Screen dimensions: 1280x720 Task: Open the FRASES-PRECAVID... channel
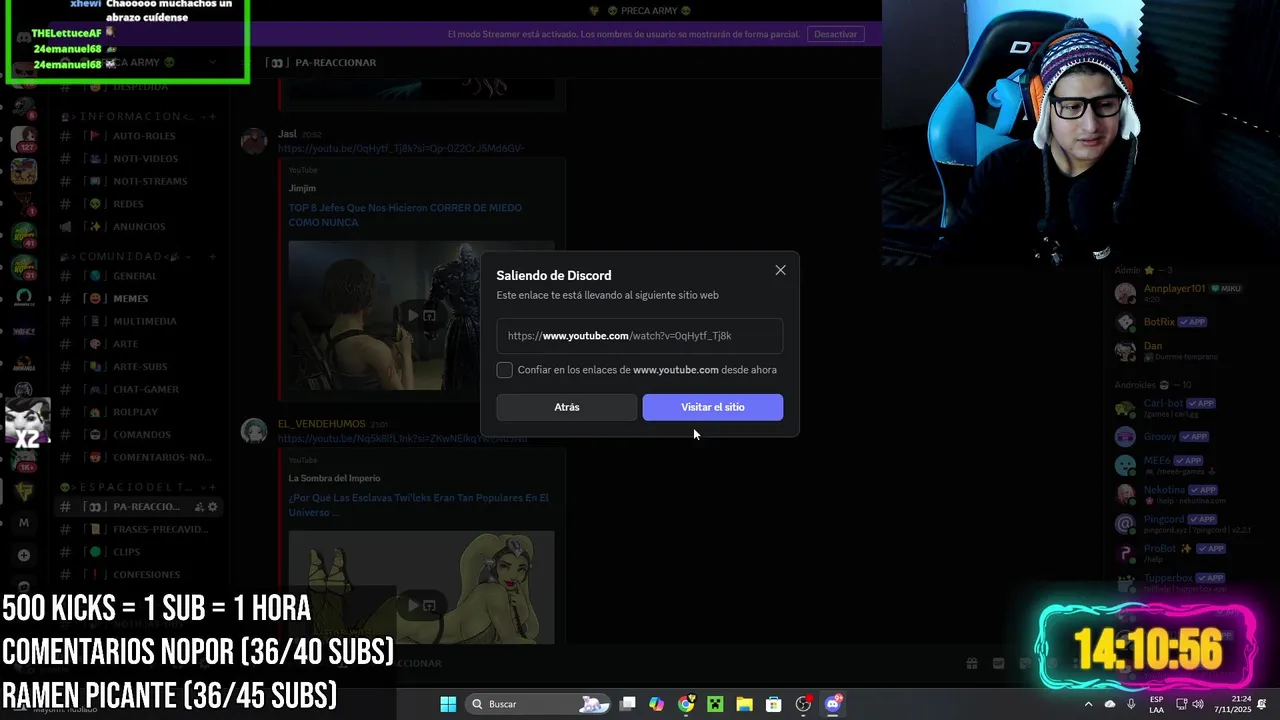click(x=138, y=529)
